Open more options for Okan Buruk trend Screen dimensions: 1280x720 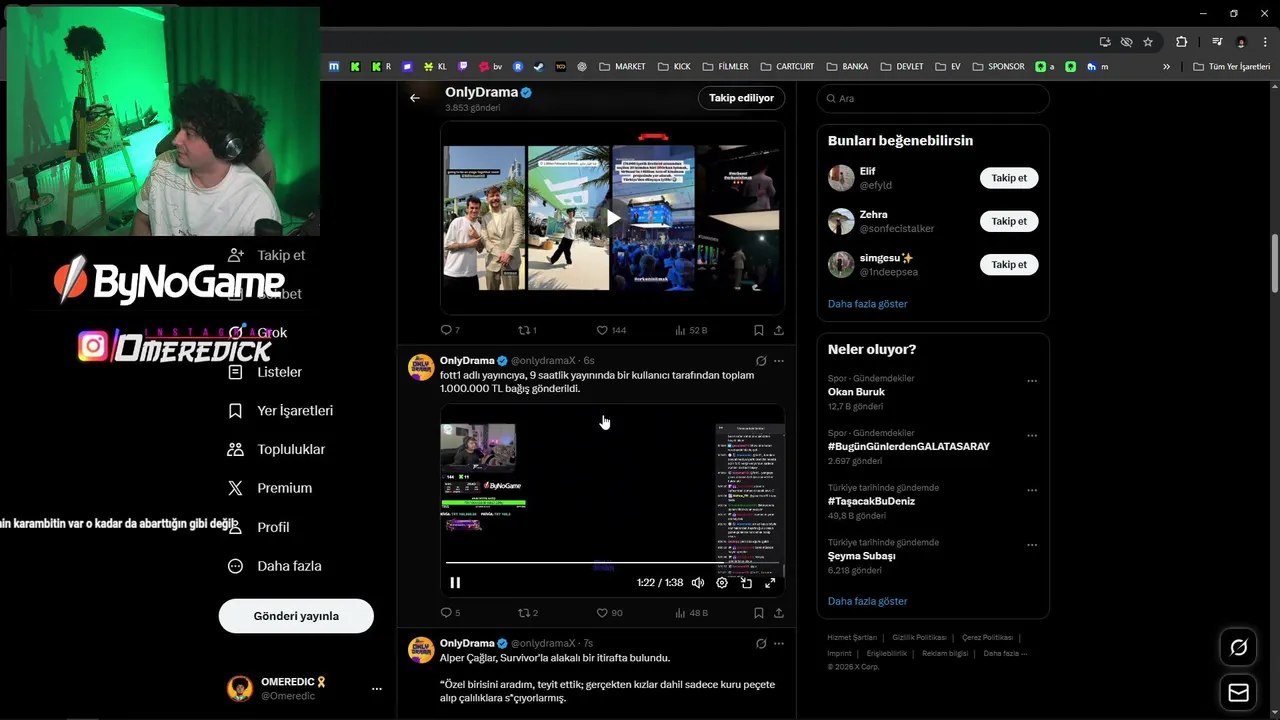coord(1032,381)
